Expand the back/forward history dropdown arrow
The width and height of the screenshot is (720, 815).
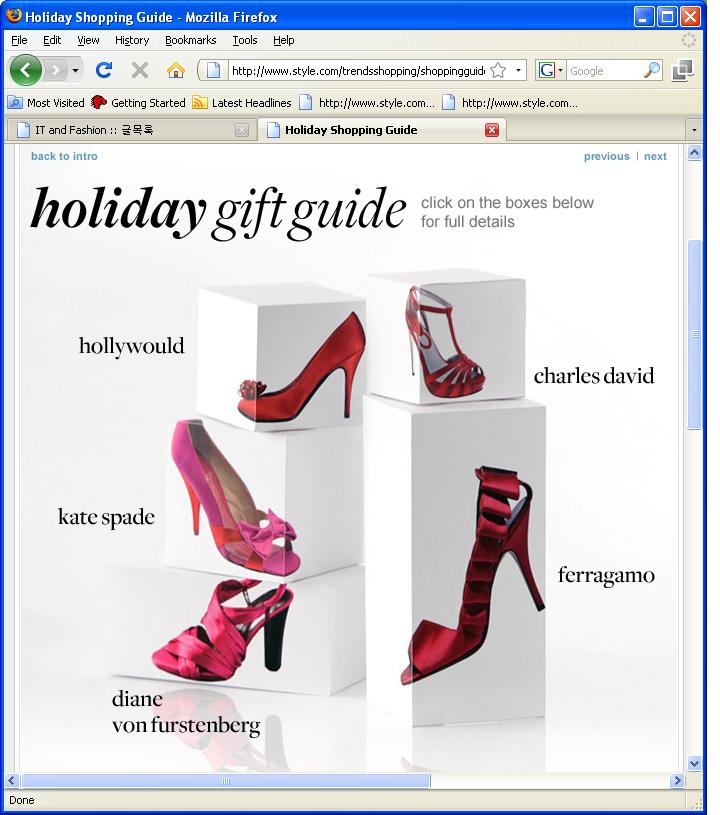click(75, 70)
